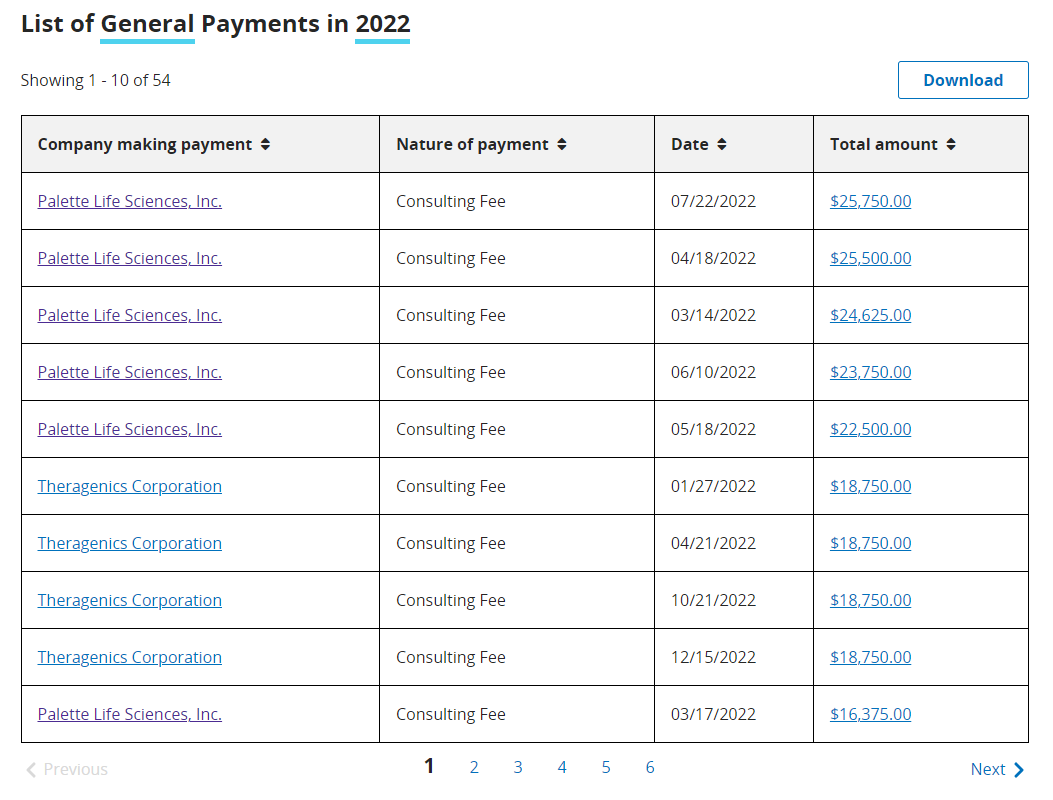Jump to page 6 of results
Viewport: 1053px width, 800px height.
coord(650,767)
